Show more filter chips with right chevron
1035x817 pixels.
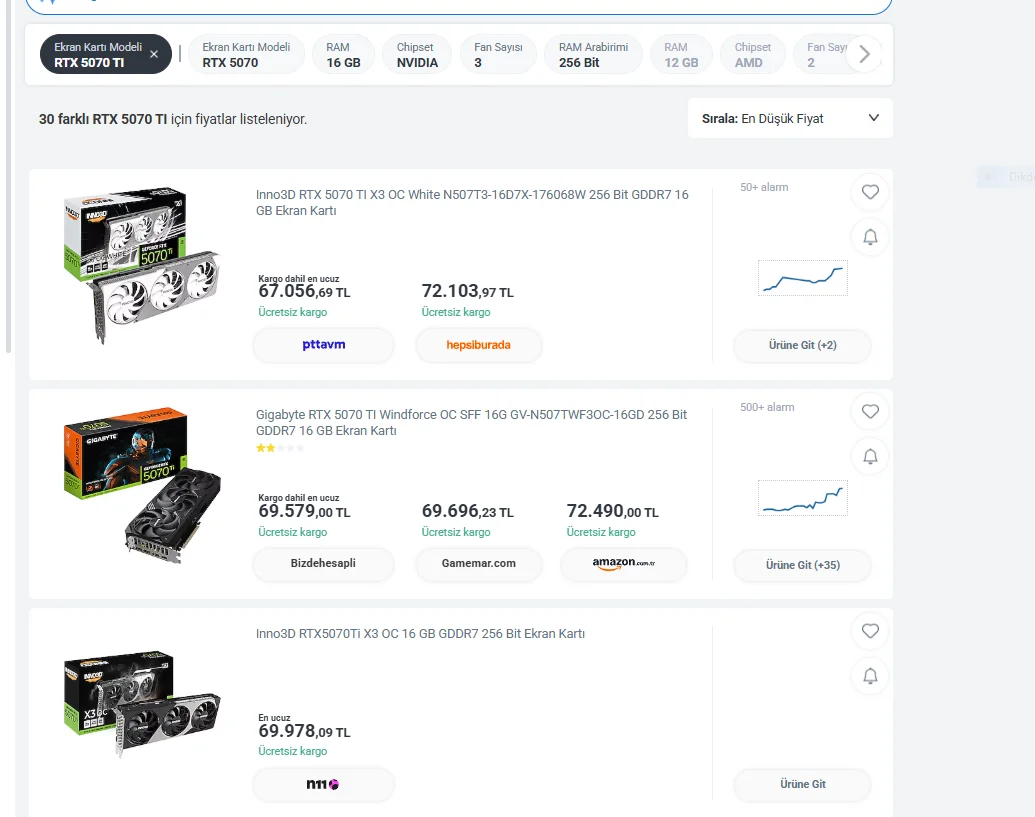click(864, 54)
